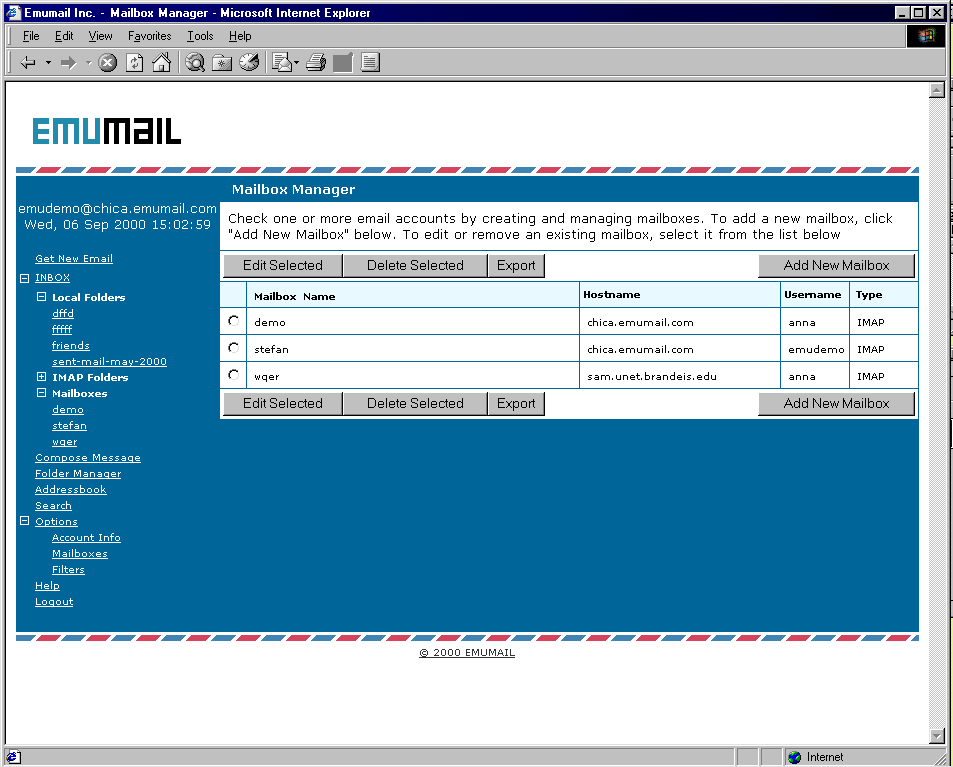
Task: Click the Refresh page icon
Action: [x=134, y=63]
